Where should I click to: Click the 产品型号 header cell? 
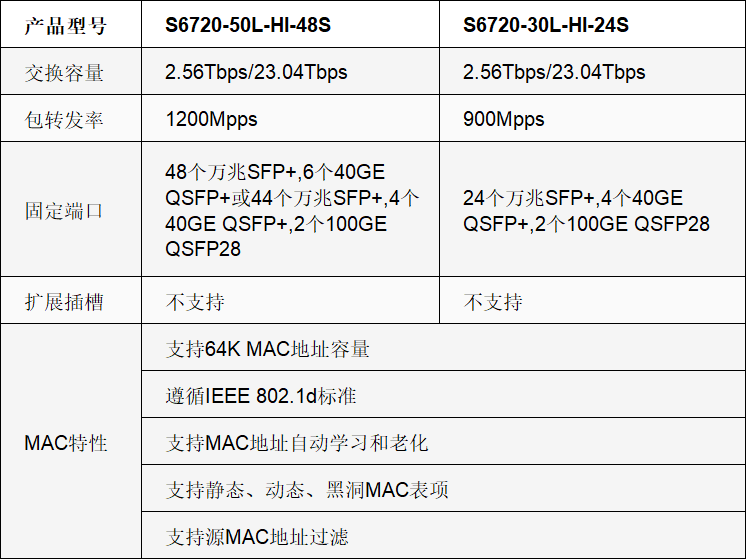point(65,25)
